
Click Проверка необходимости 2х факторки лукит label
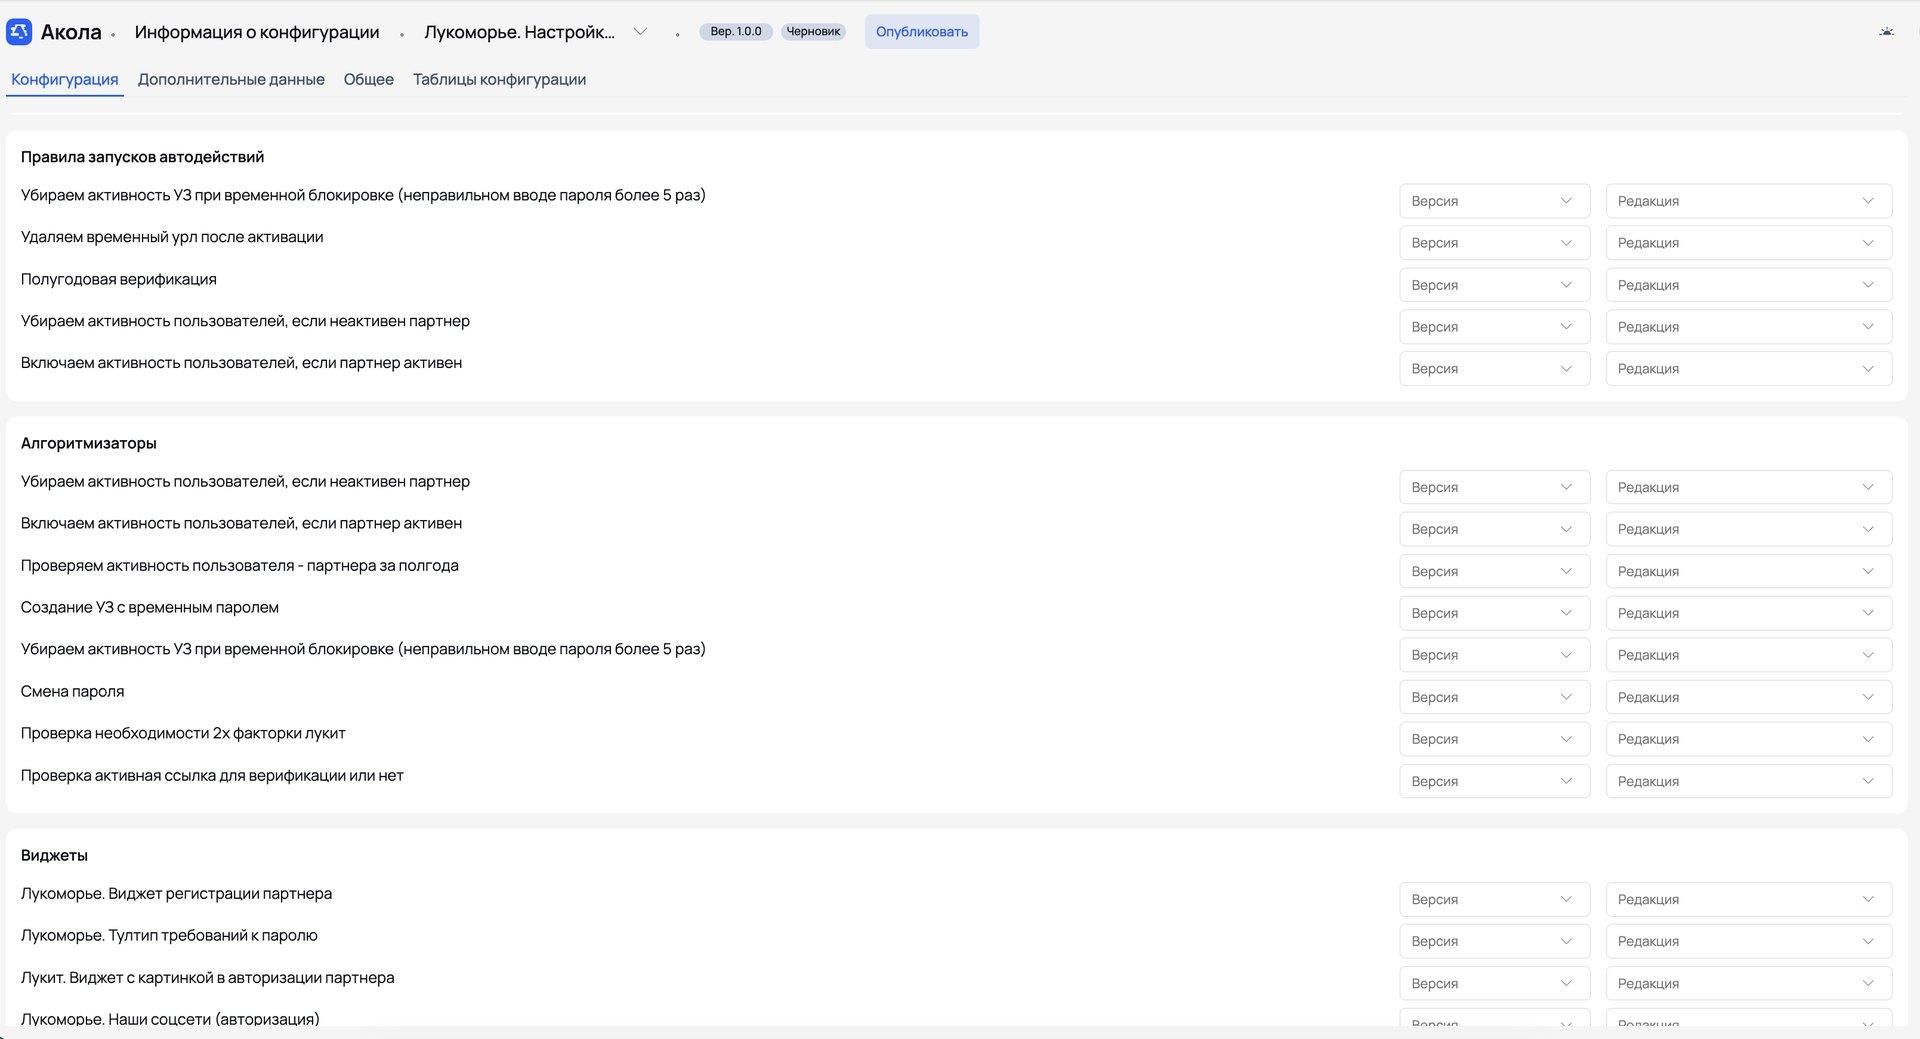click(x=183, y=733)
